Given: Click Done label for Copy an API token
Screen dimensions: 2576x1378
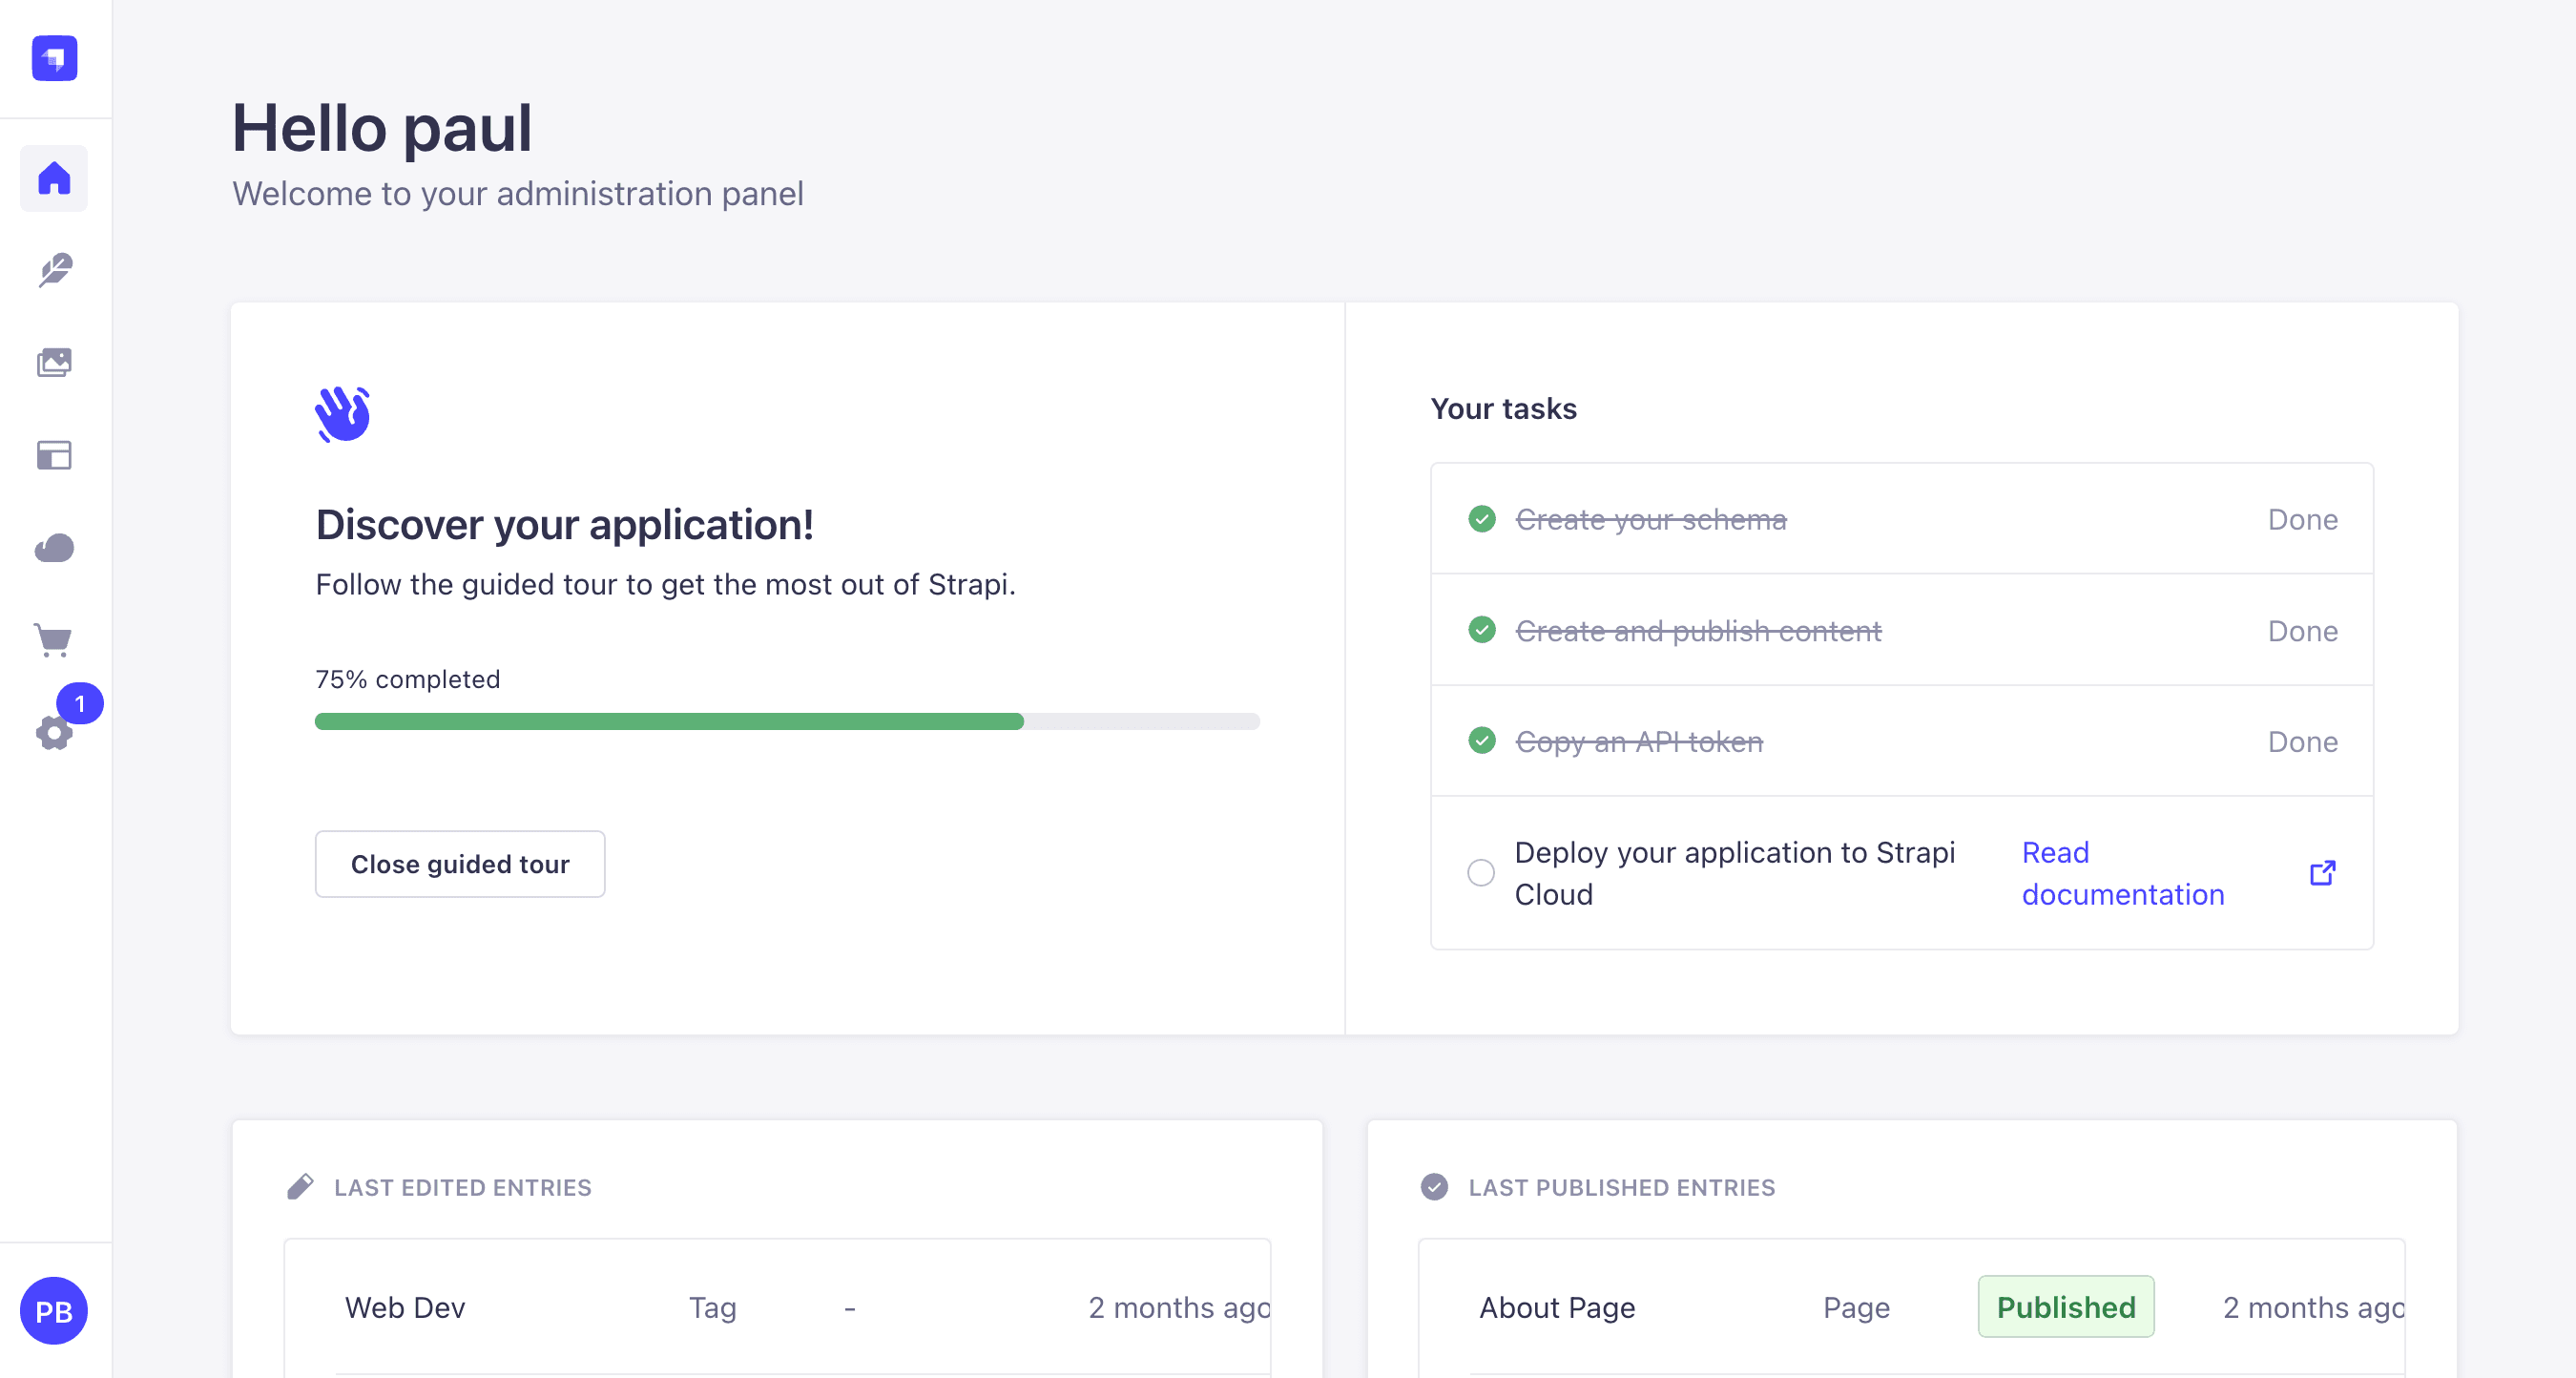Looking at the screenshot, I should pyautogui.click(x=2303, y=742).
